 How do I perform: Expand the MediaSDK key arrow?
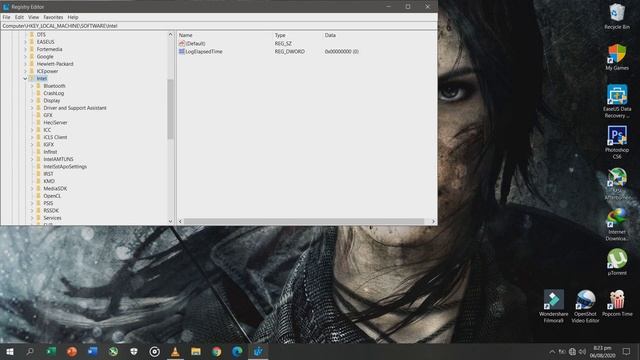(x=32, y=189)
